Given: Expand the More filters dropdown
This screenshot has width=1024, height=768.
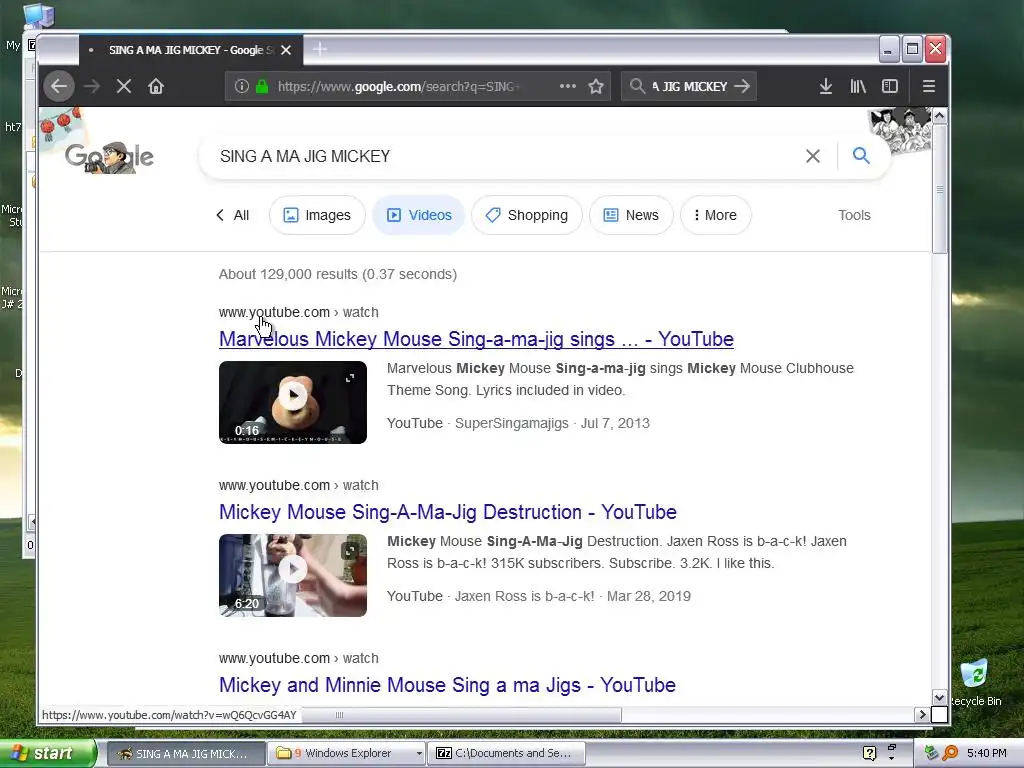Looking at the screenshot, I should coord(715,216).
